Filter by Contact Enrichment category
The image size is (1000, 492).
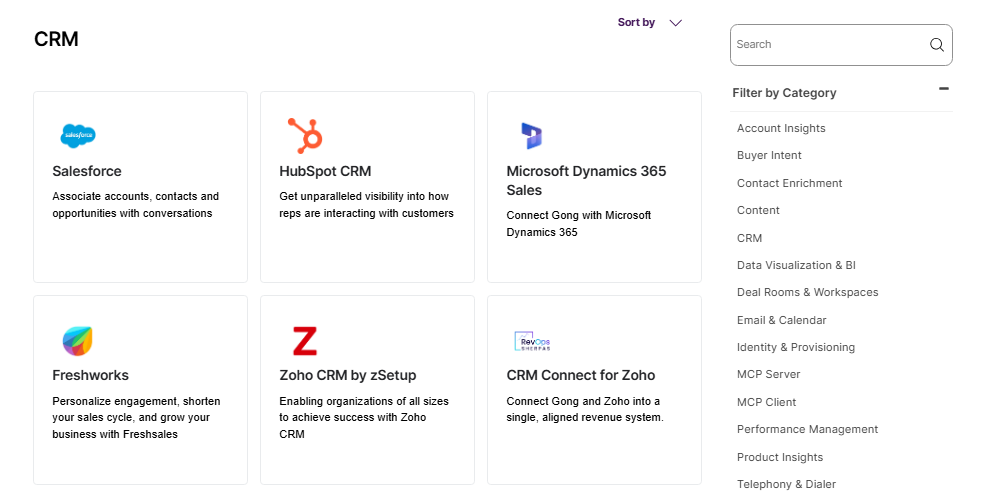click(790, 183)
